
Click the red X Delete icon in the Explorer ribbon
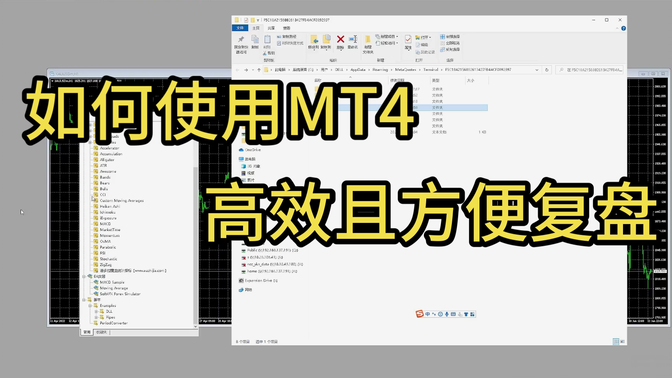coord(340,39)
